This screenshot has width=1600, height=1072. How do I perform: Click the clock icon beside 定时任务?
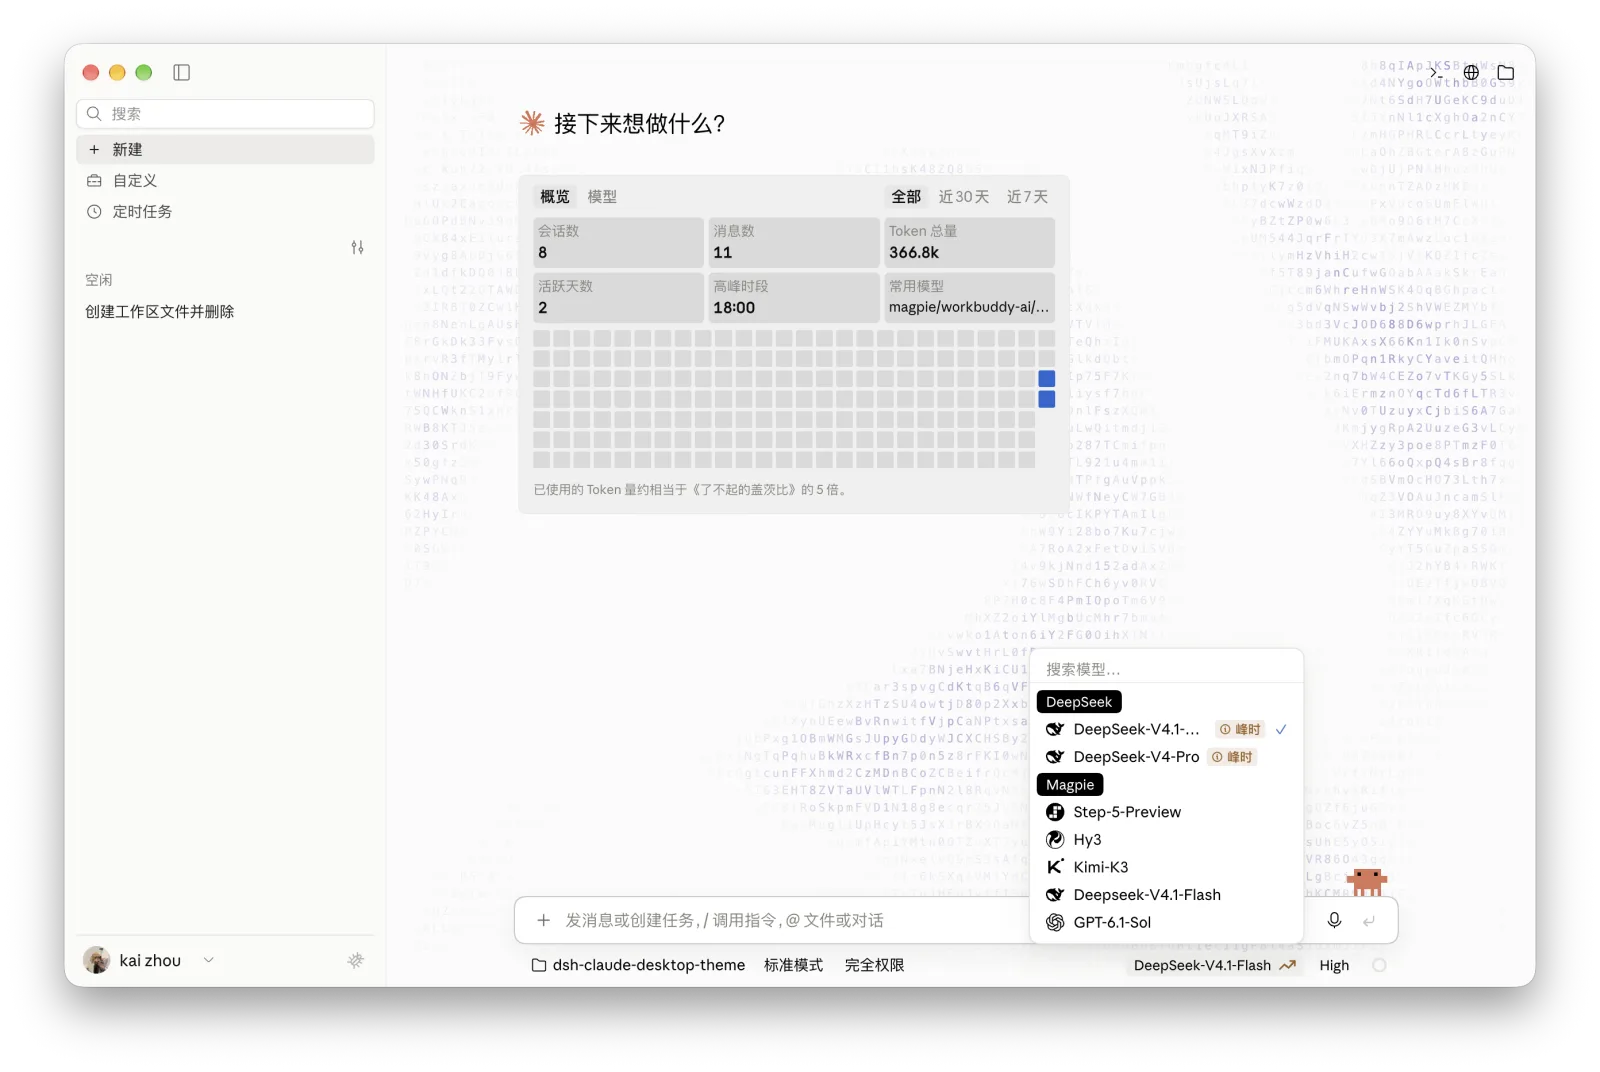coord(94,211)
